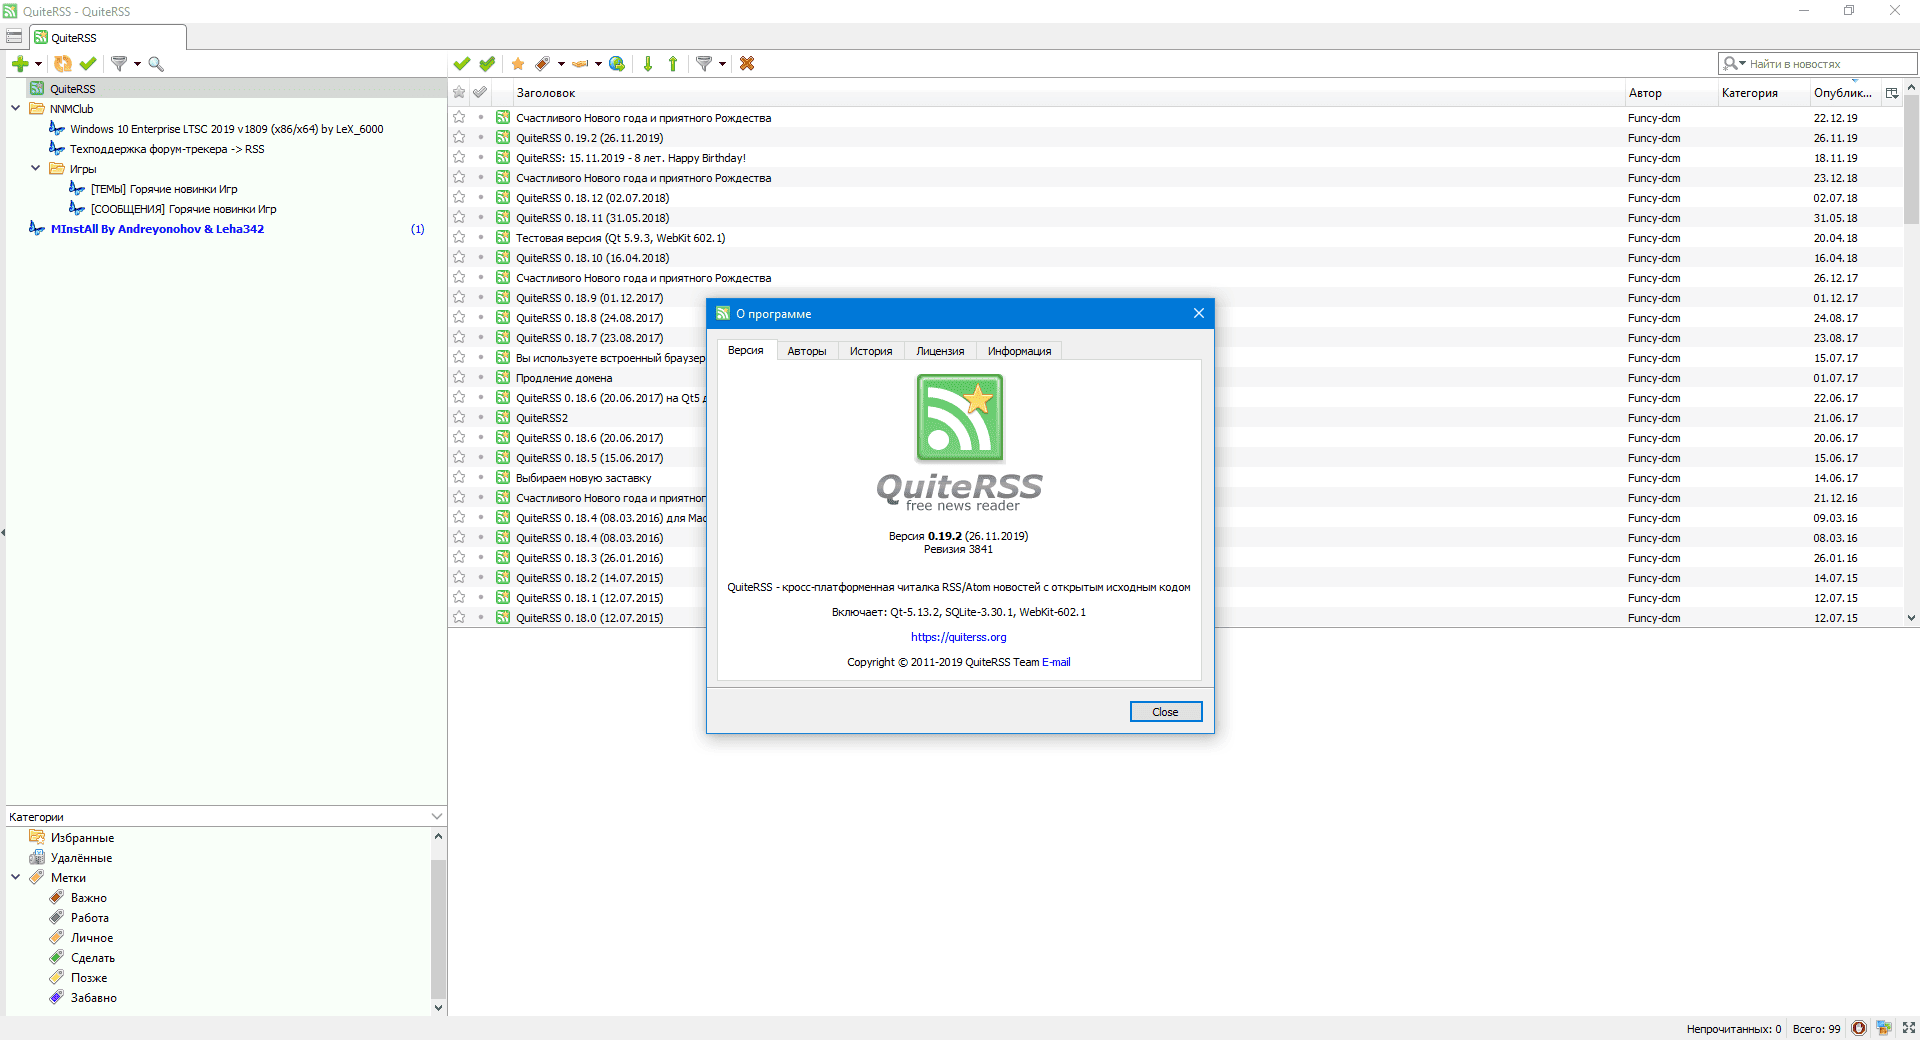1920x1040 pixels.
Task: Open the search options magnifier dropdown
Action: [1734, 64]
